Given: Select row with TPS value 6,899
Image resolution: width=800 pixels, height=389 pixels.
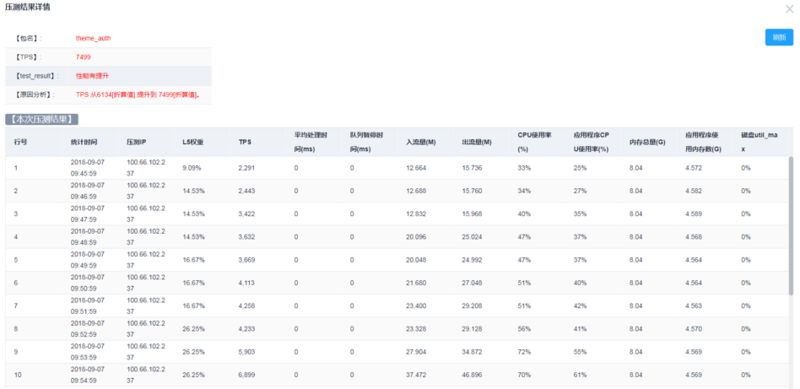Looking at the screenshot, I should 397,375.
